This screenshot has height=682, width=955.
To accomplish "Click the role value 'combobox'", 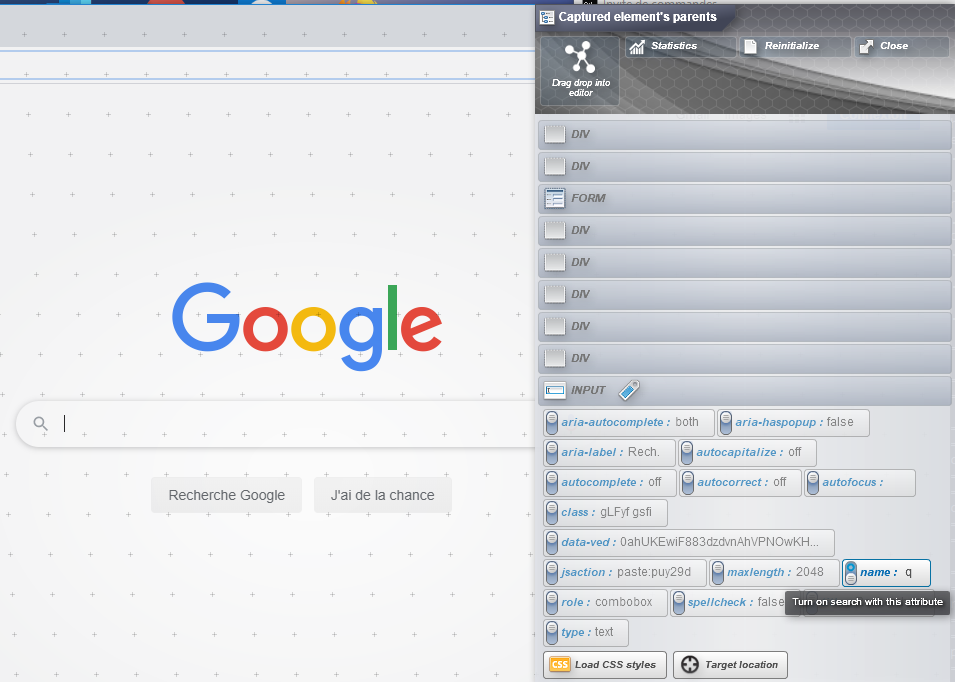I will click(624, 602).
